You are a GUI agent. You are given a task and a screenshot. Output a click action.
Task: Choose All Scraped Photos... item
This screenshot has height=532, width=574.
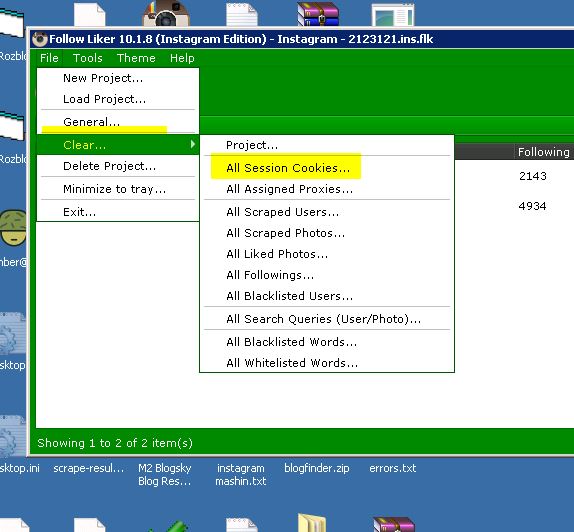(327, 233)
